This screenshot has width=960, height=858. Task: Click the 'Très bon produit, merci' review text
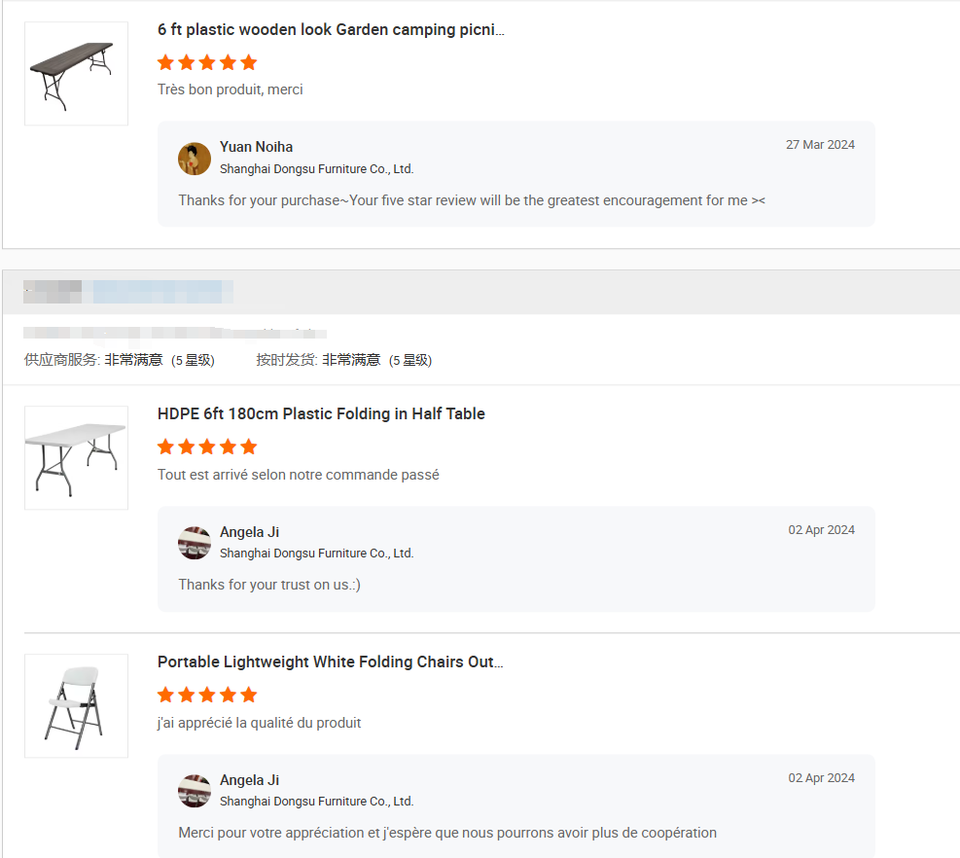click(230, 90)
